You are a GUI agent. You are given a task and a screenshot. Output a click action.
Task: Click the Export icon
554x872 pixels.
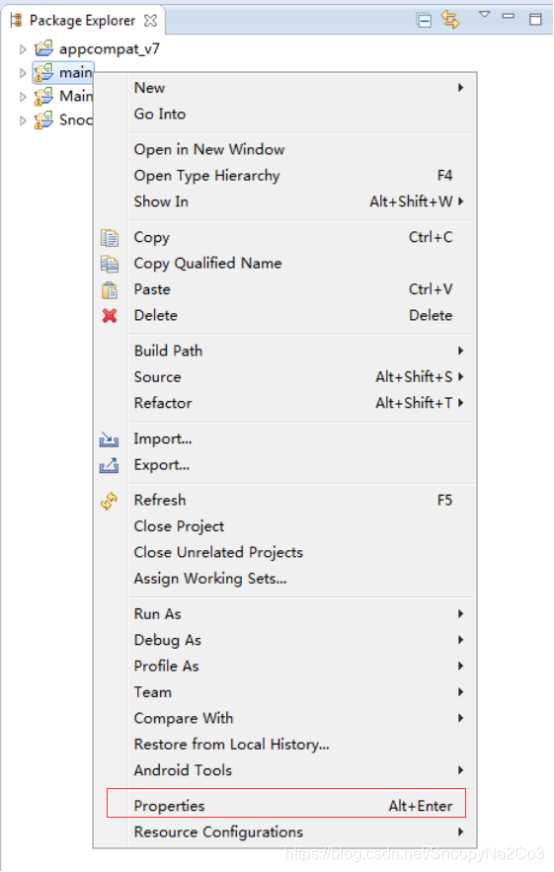click(109, 465)
